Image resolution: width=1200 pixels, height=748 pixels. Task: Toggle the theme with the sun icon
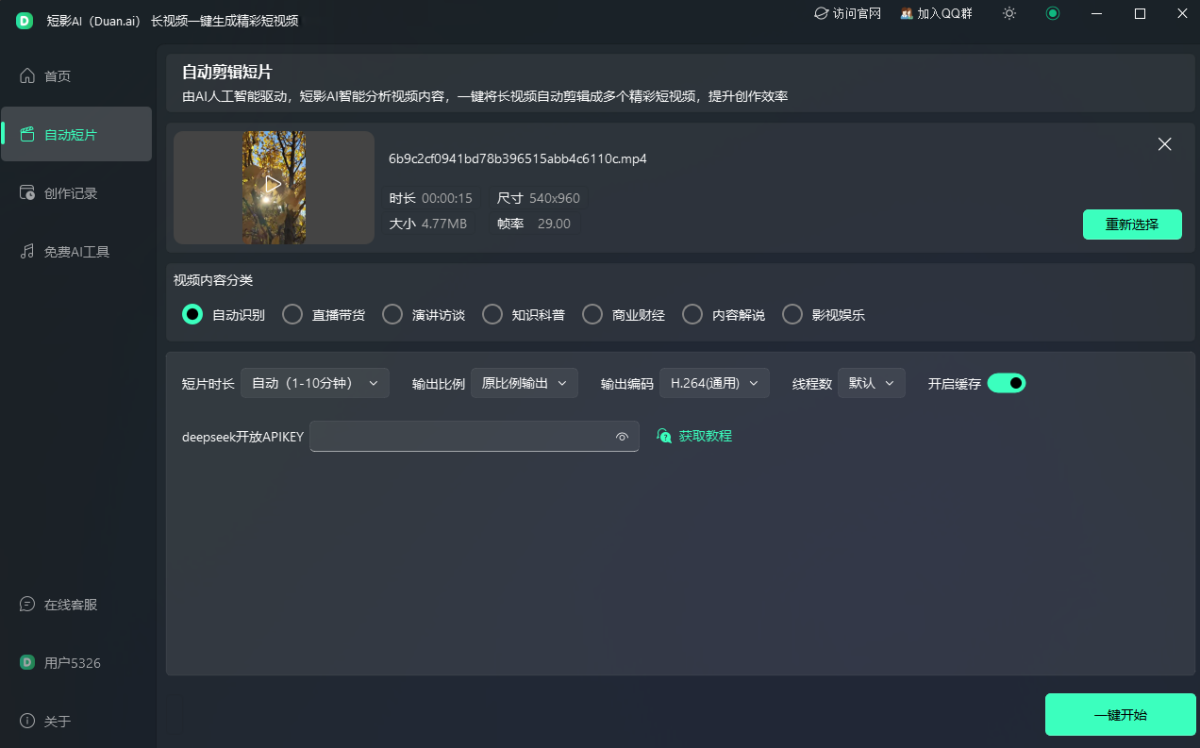pos(1008,14)
